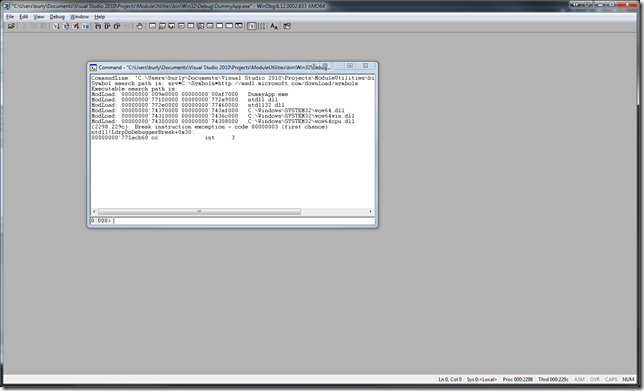
Task: Click the CAPS status bar indicator
Action: [611, 379]
